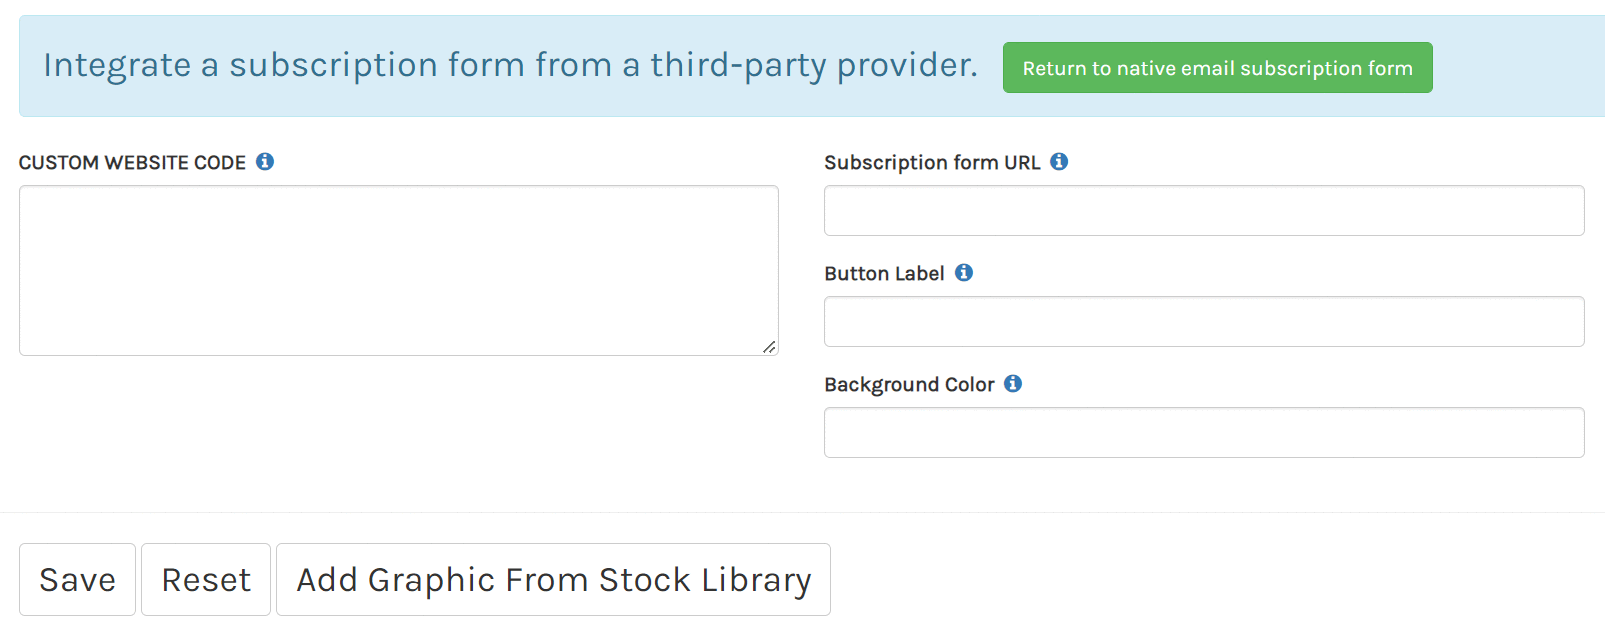Click the Button Label field caption

click(884, 274)
